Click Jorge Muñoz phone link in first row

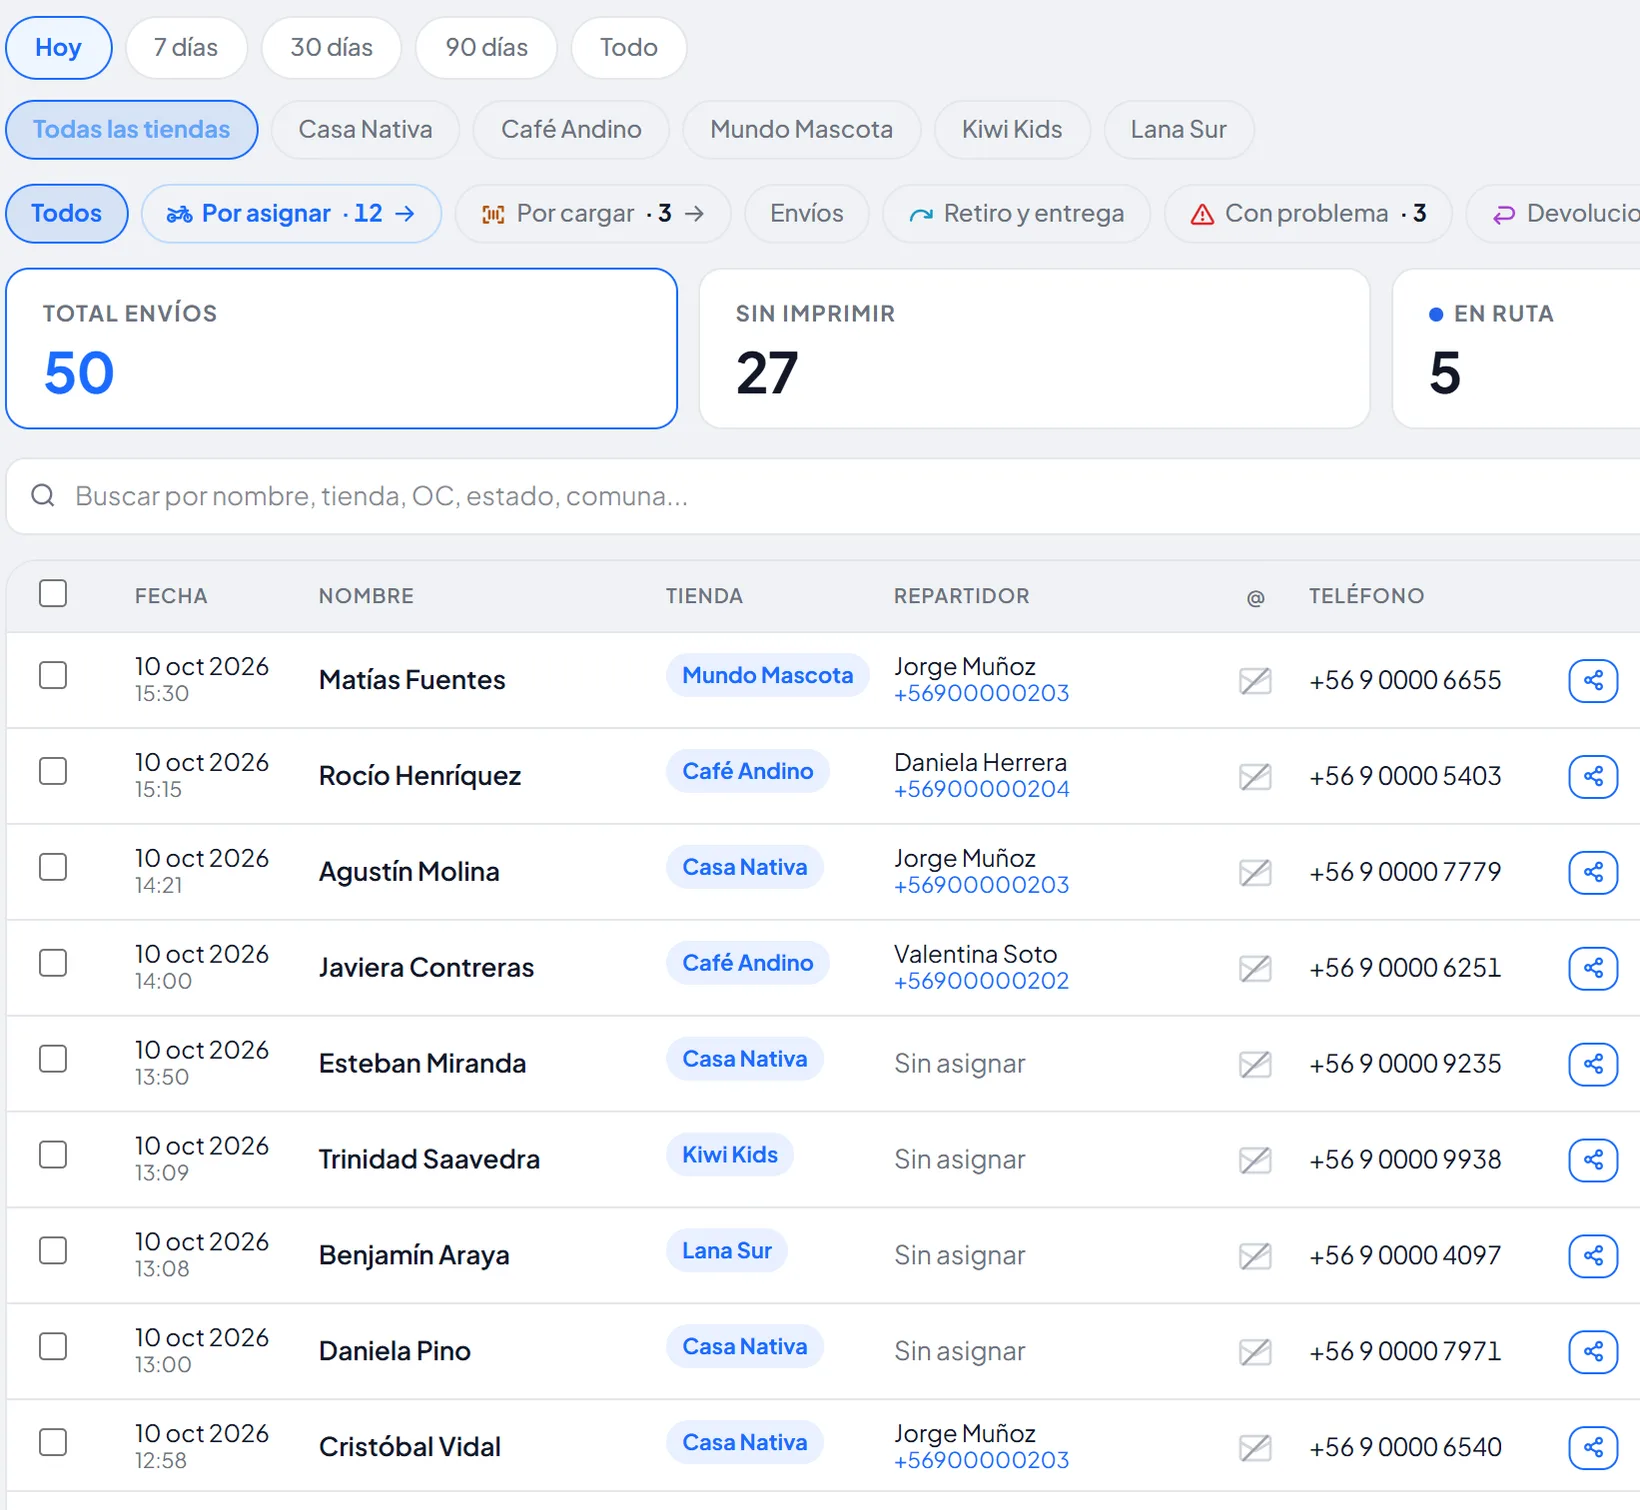pyautogui.click(x=982, y=694)
